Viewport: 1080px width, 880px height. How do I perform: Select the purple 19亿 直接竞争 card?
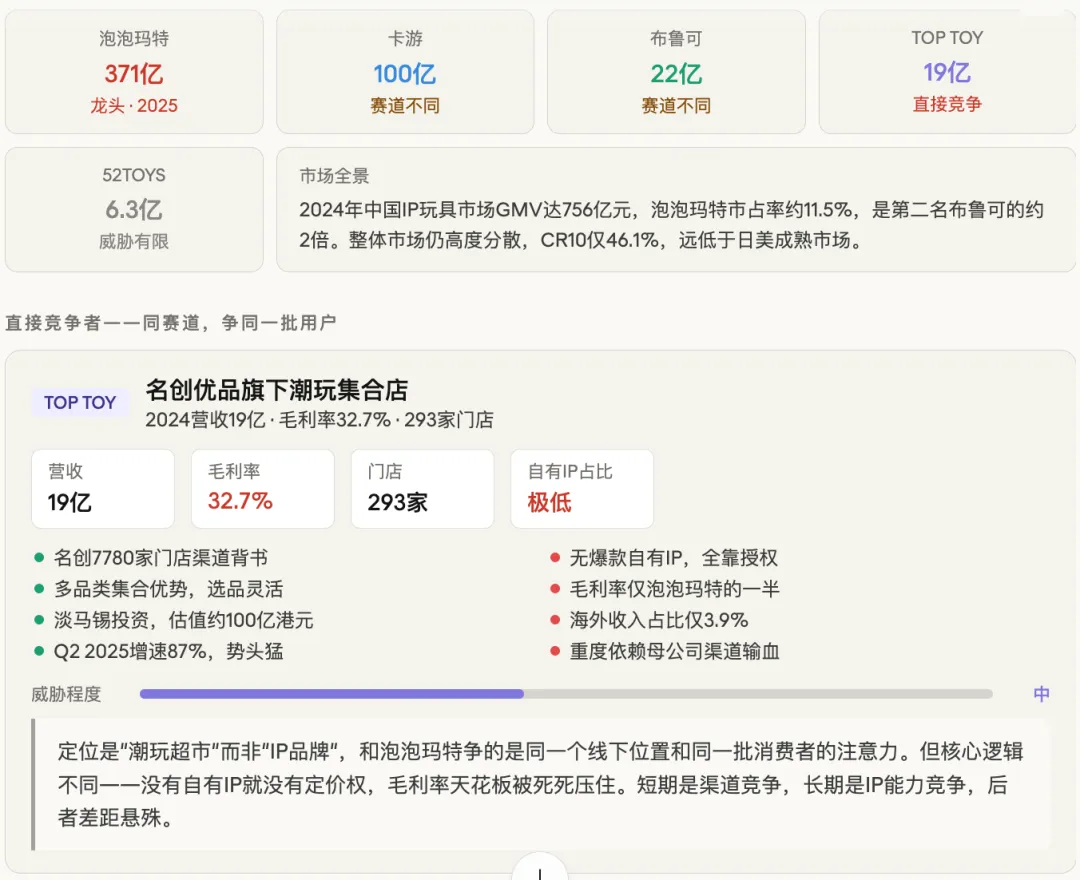tap(947, 72)
